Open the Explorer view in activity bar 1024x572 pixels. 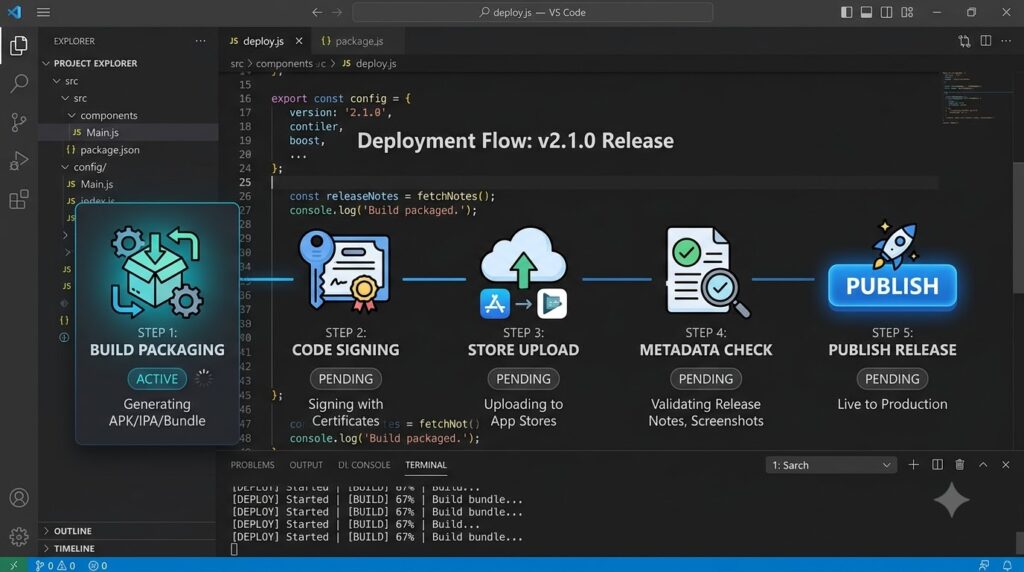(x=19, y=45)
